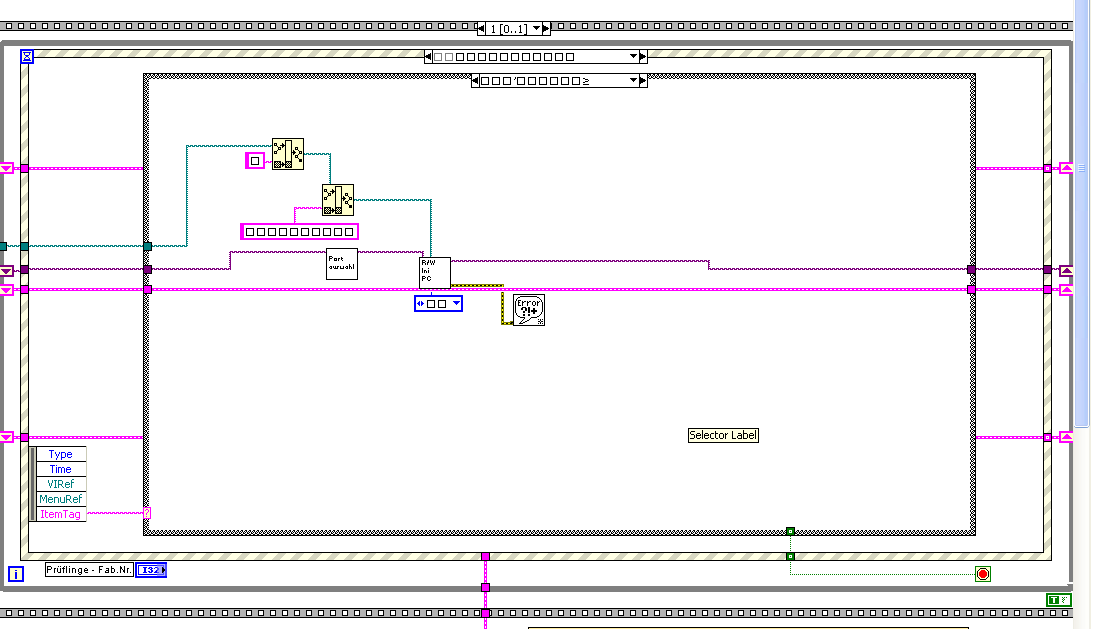Click the green True boolean constant
1098x629 pixels.
(1058, 600)
